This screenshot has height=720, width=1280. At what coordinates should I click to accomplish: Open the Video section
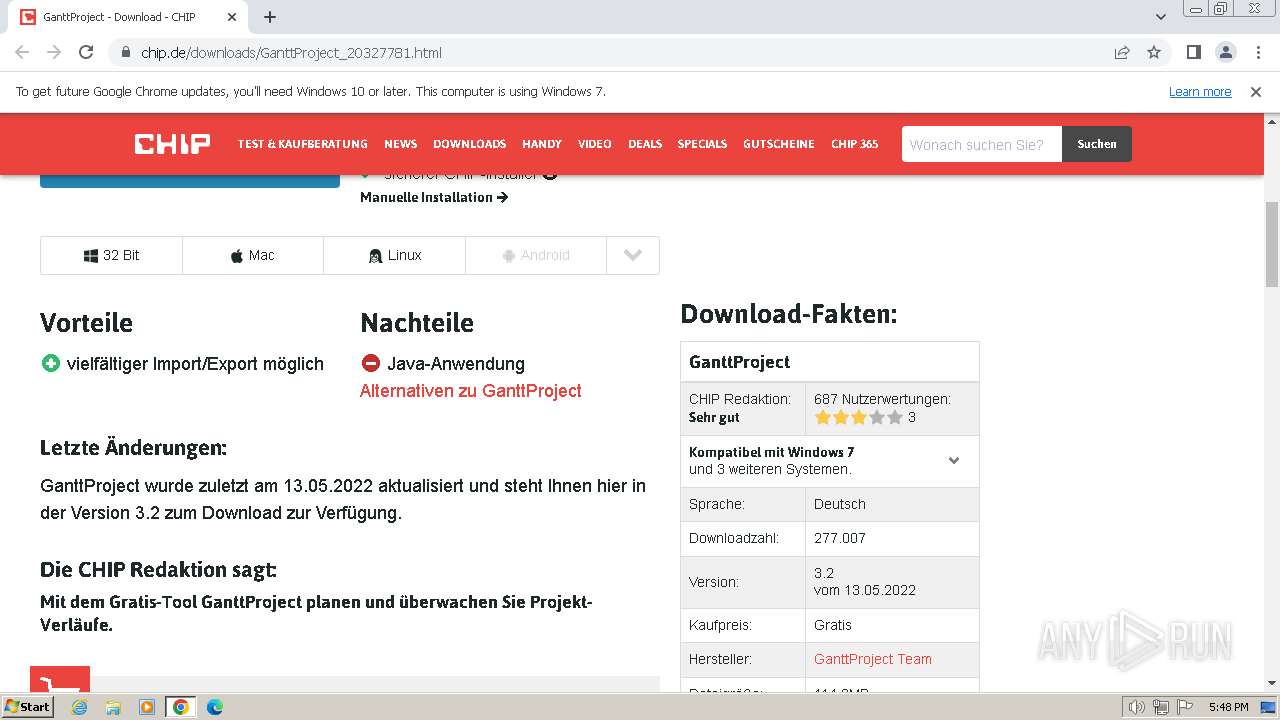594,144
